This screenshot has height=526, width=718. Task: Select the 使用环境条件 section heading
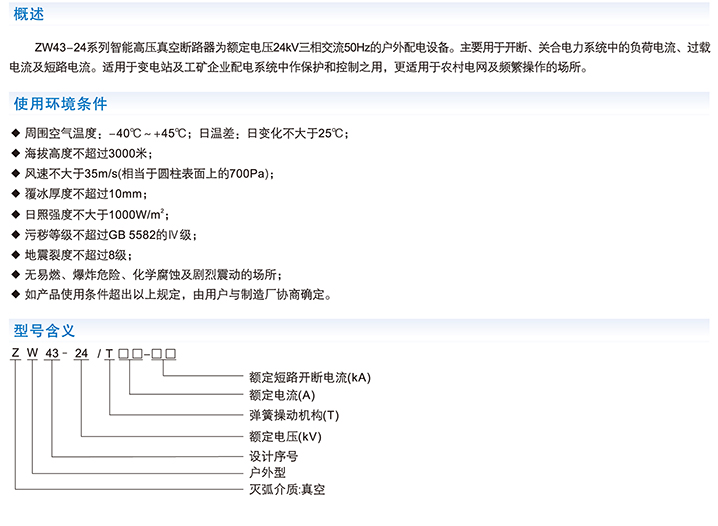click(60, 105)
